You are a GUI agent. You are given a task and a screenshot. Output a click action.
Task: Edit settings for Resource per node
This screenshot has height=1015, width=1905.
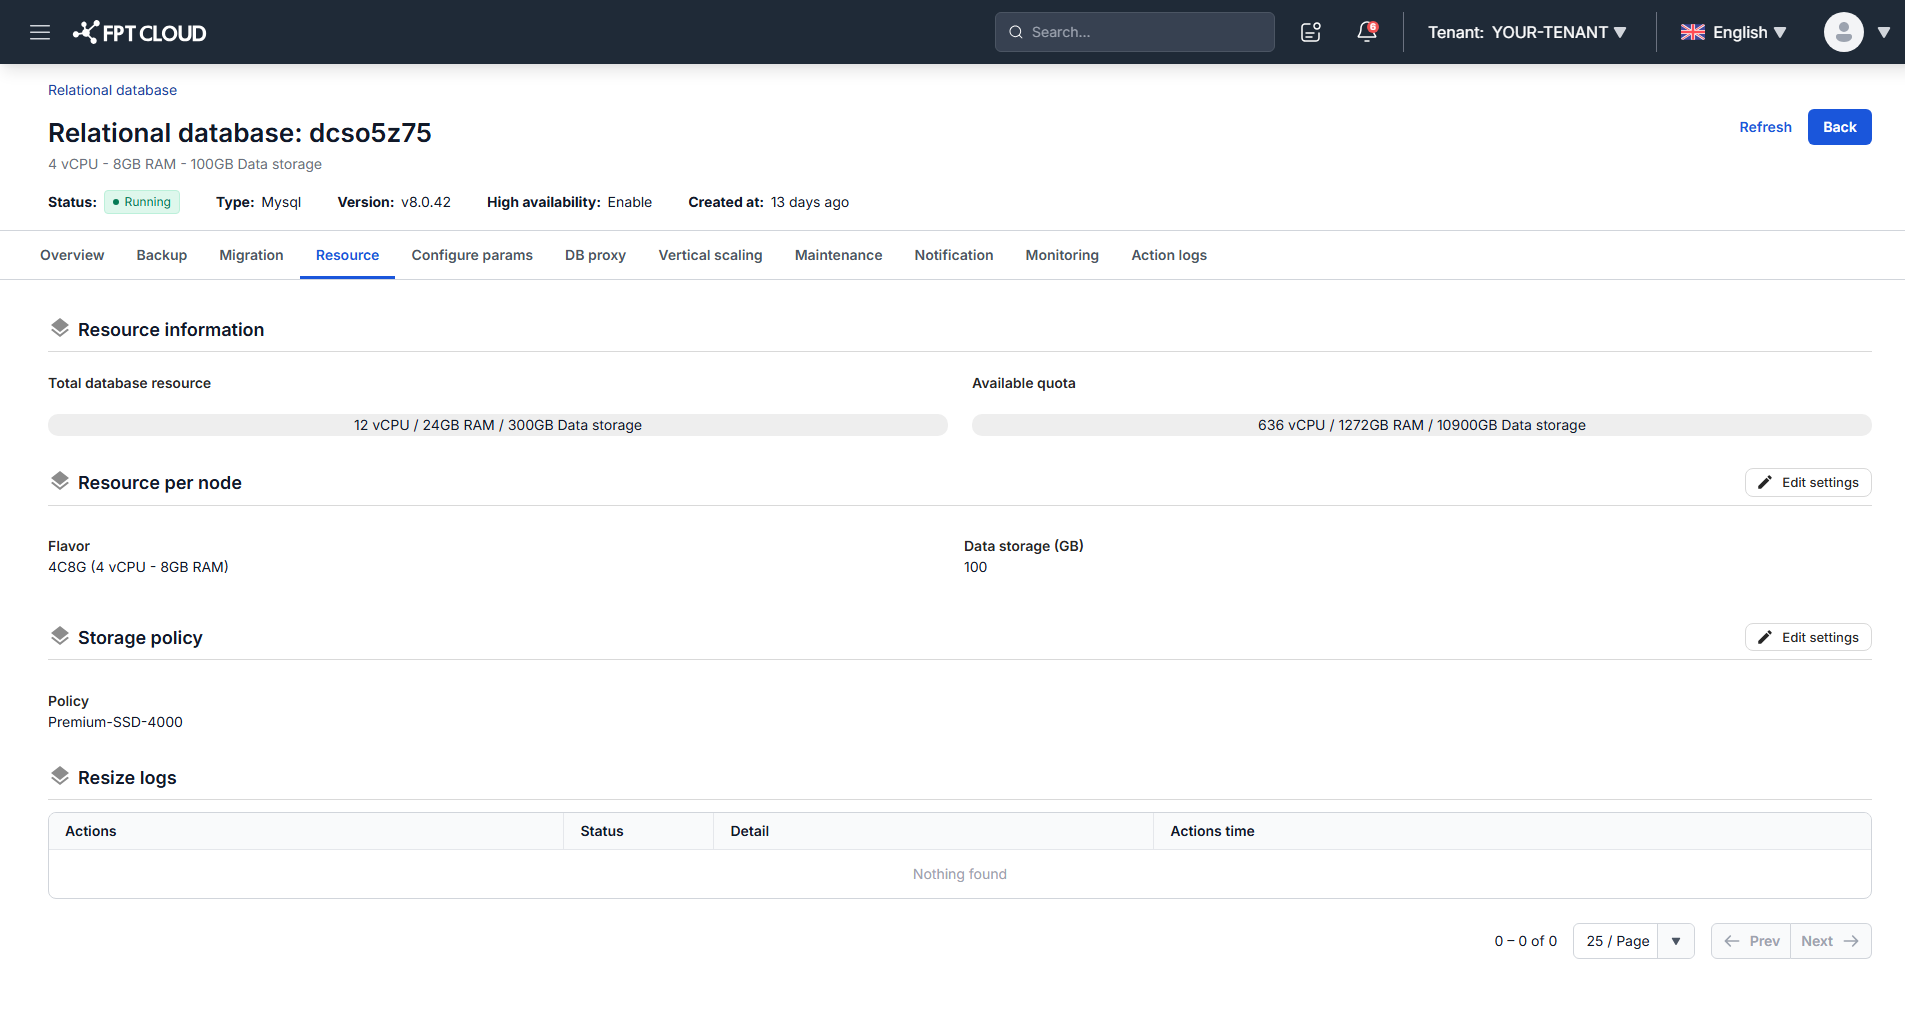pos(1808,482)
